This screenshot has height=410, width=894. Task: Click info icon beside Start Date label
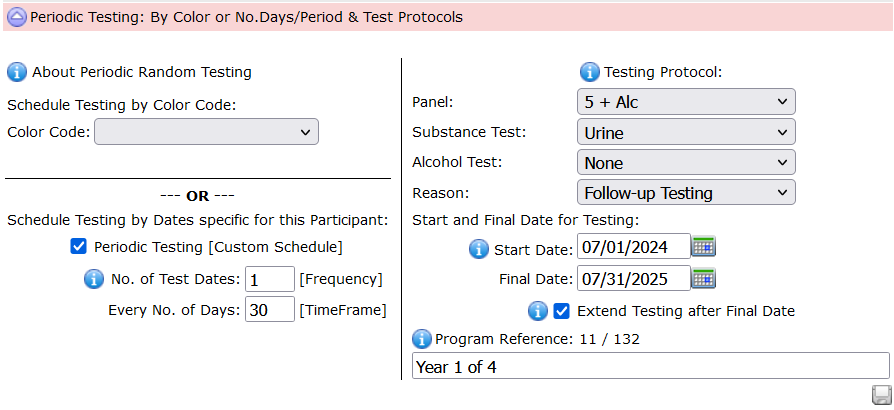479,249
